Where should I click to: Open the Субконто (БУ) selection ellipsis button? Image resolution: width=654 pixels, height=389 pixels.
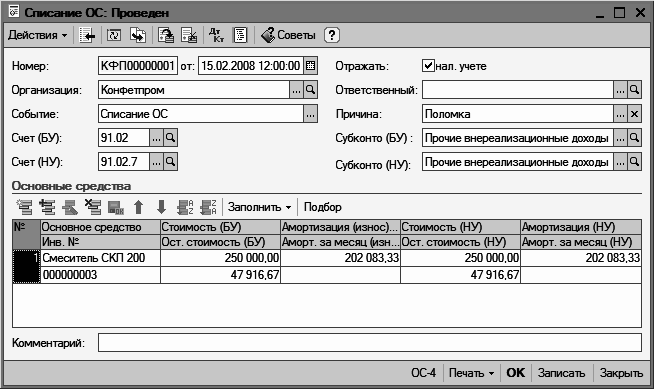[620, 138]
